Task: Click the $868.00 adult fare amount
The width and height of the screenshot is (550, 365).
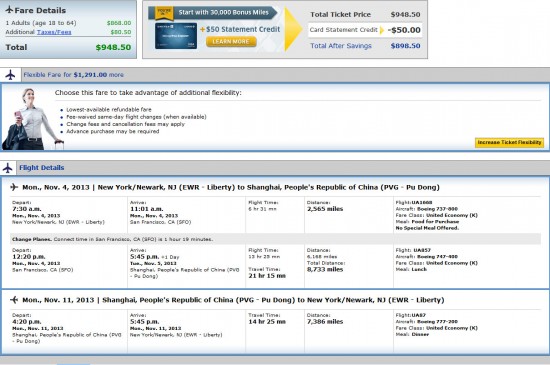Action: click(119, 23)
